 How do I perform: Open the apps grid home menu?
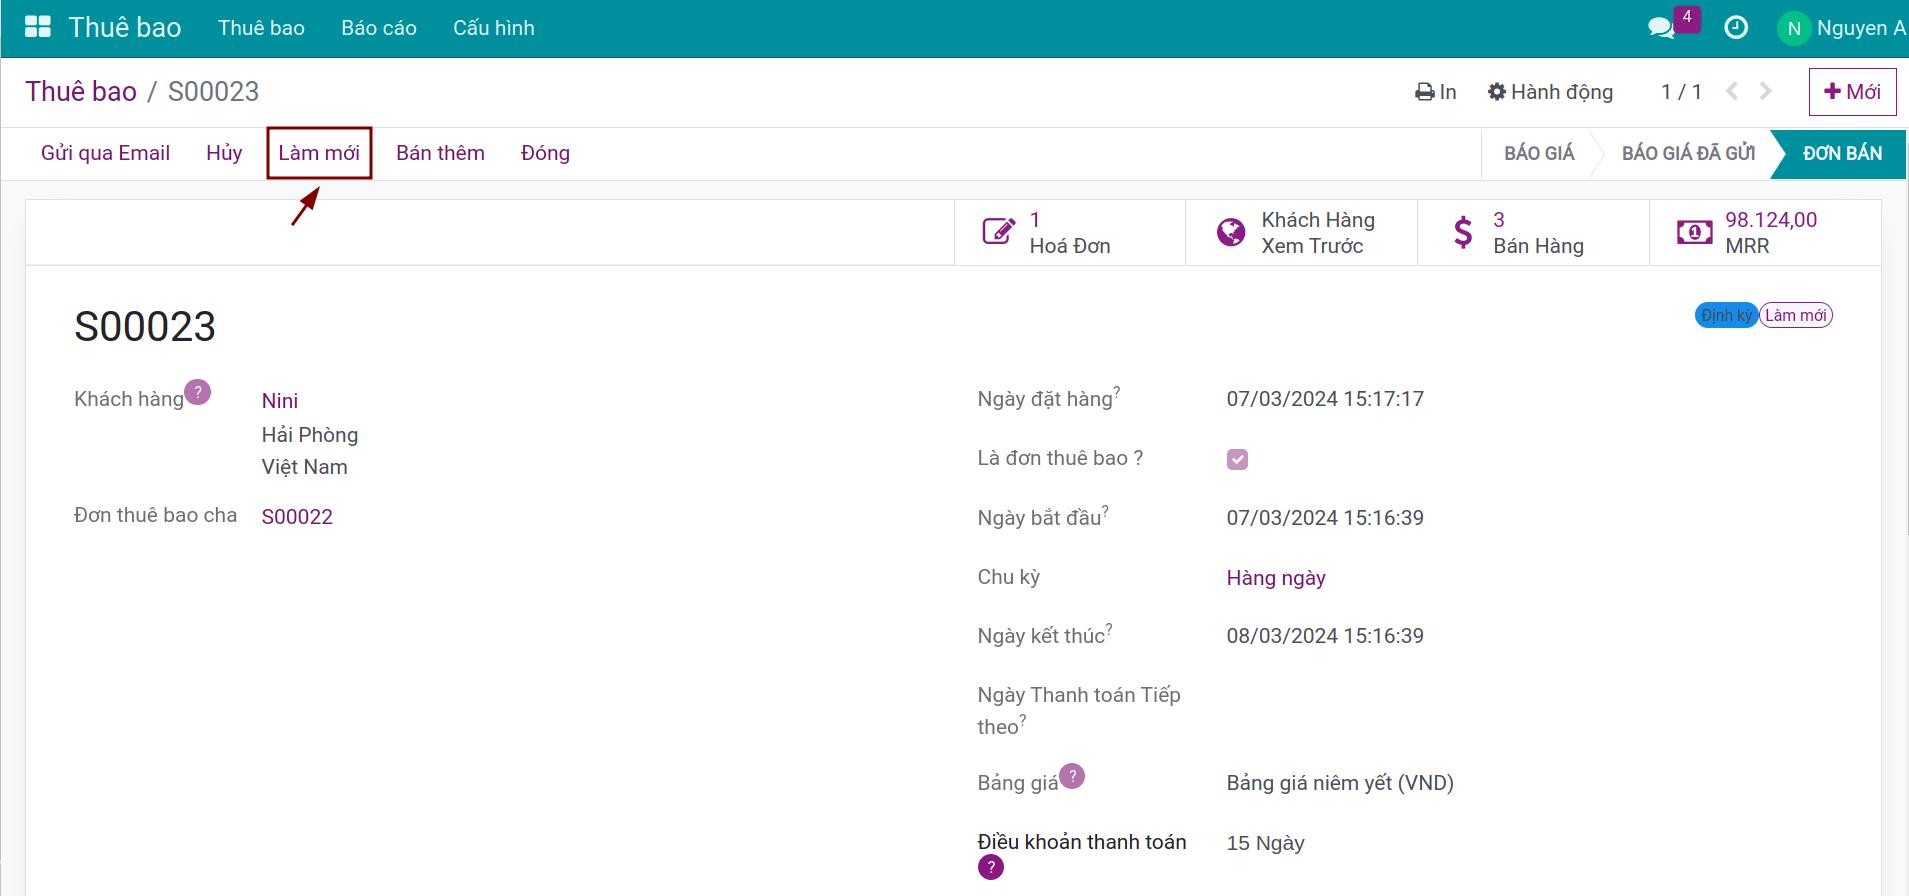38,27
